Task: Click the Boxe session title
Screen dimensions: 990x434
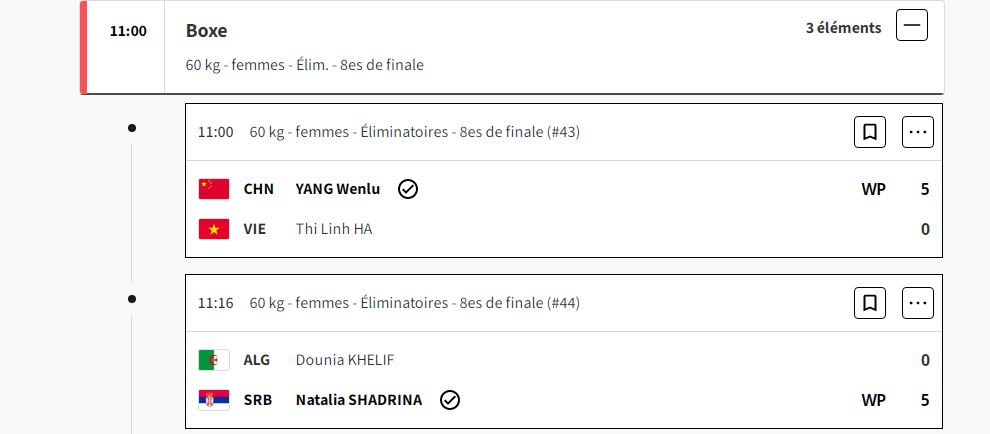Action: 204,30
